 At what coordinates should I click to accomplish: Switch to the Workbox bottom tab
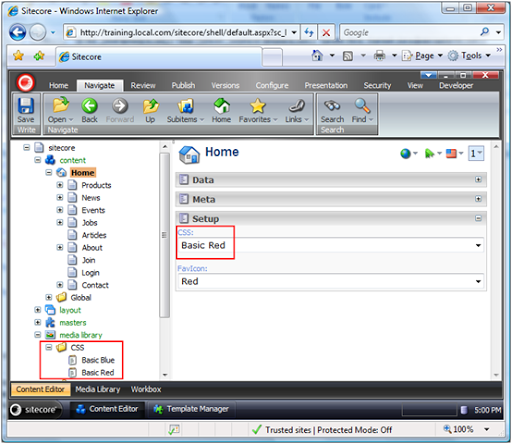point(146,389)
